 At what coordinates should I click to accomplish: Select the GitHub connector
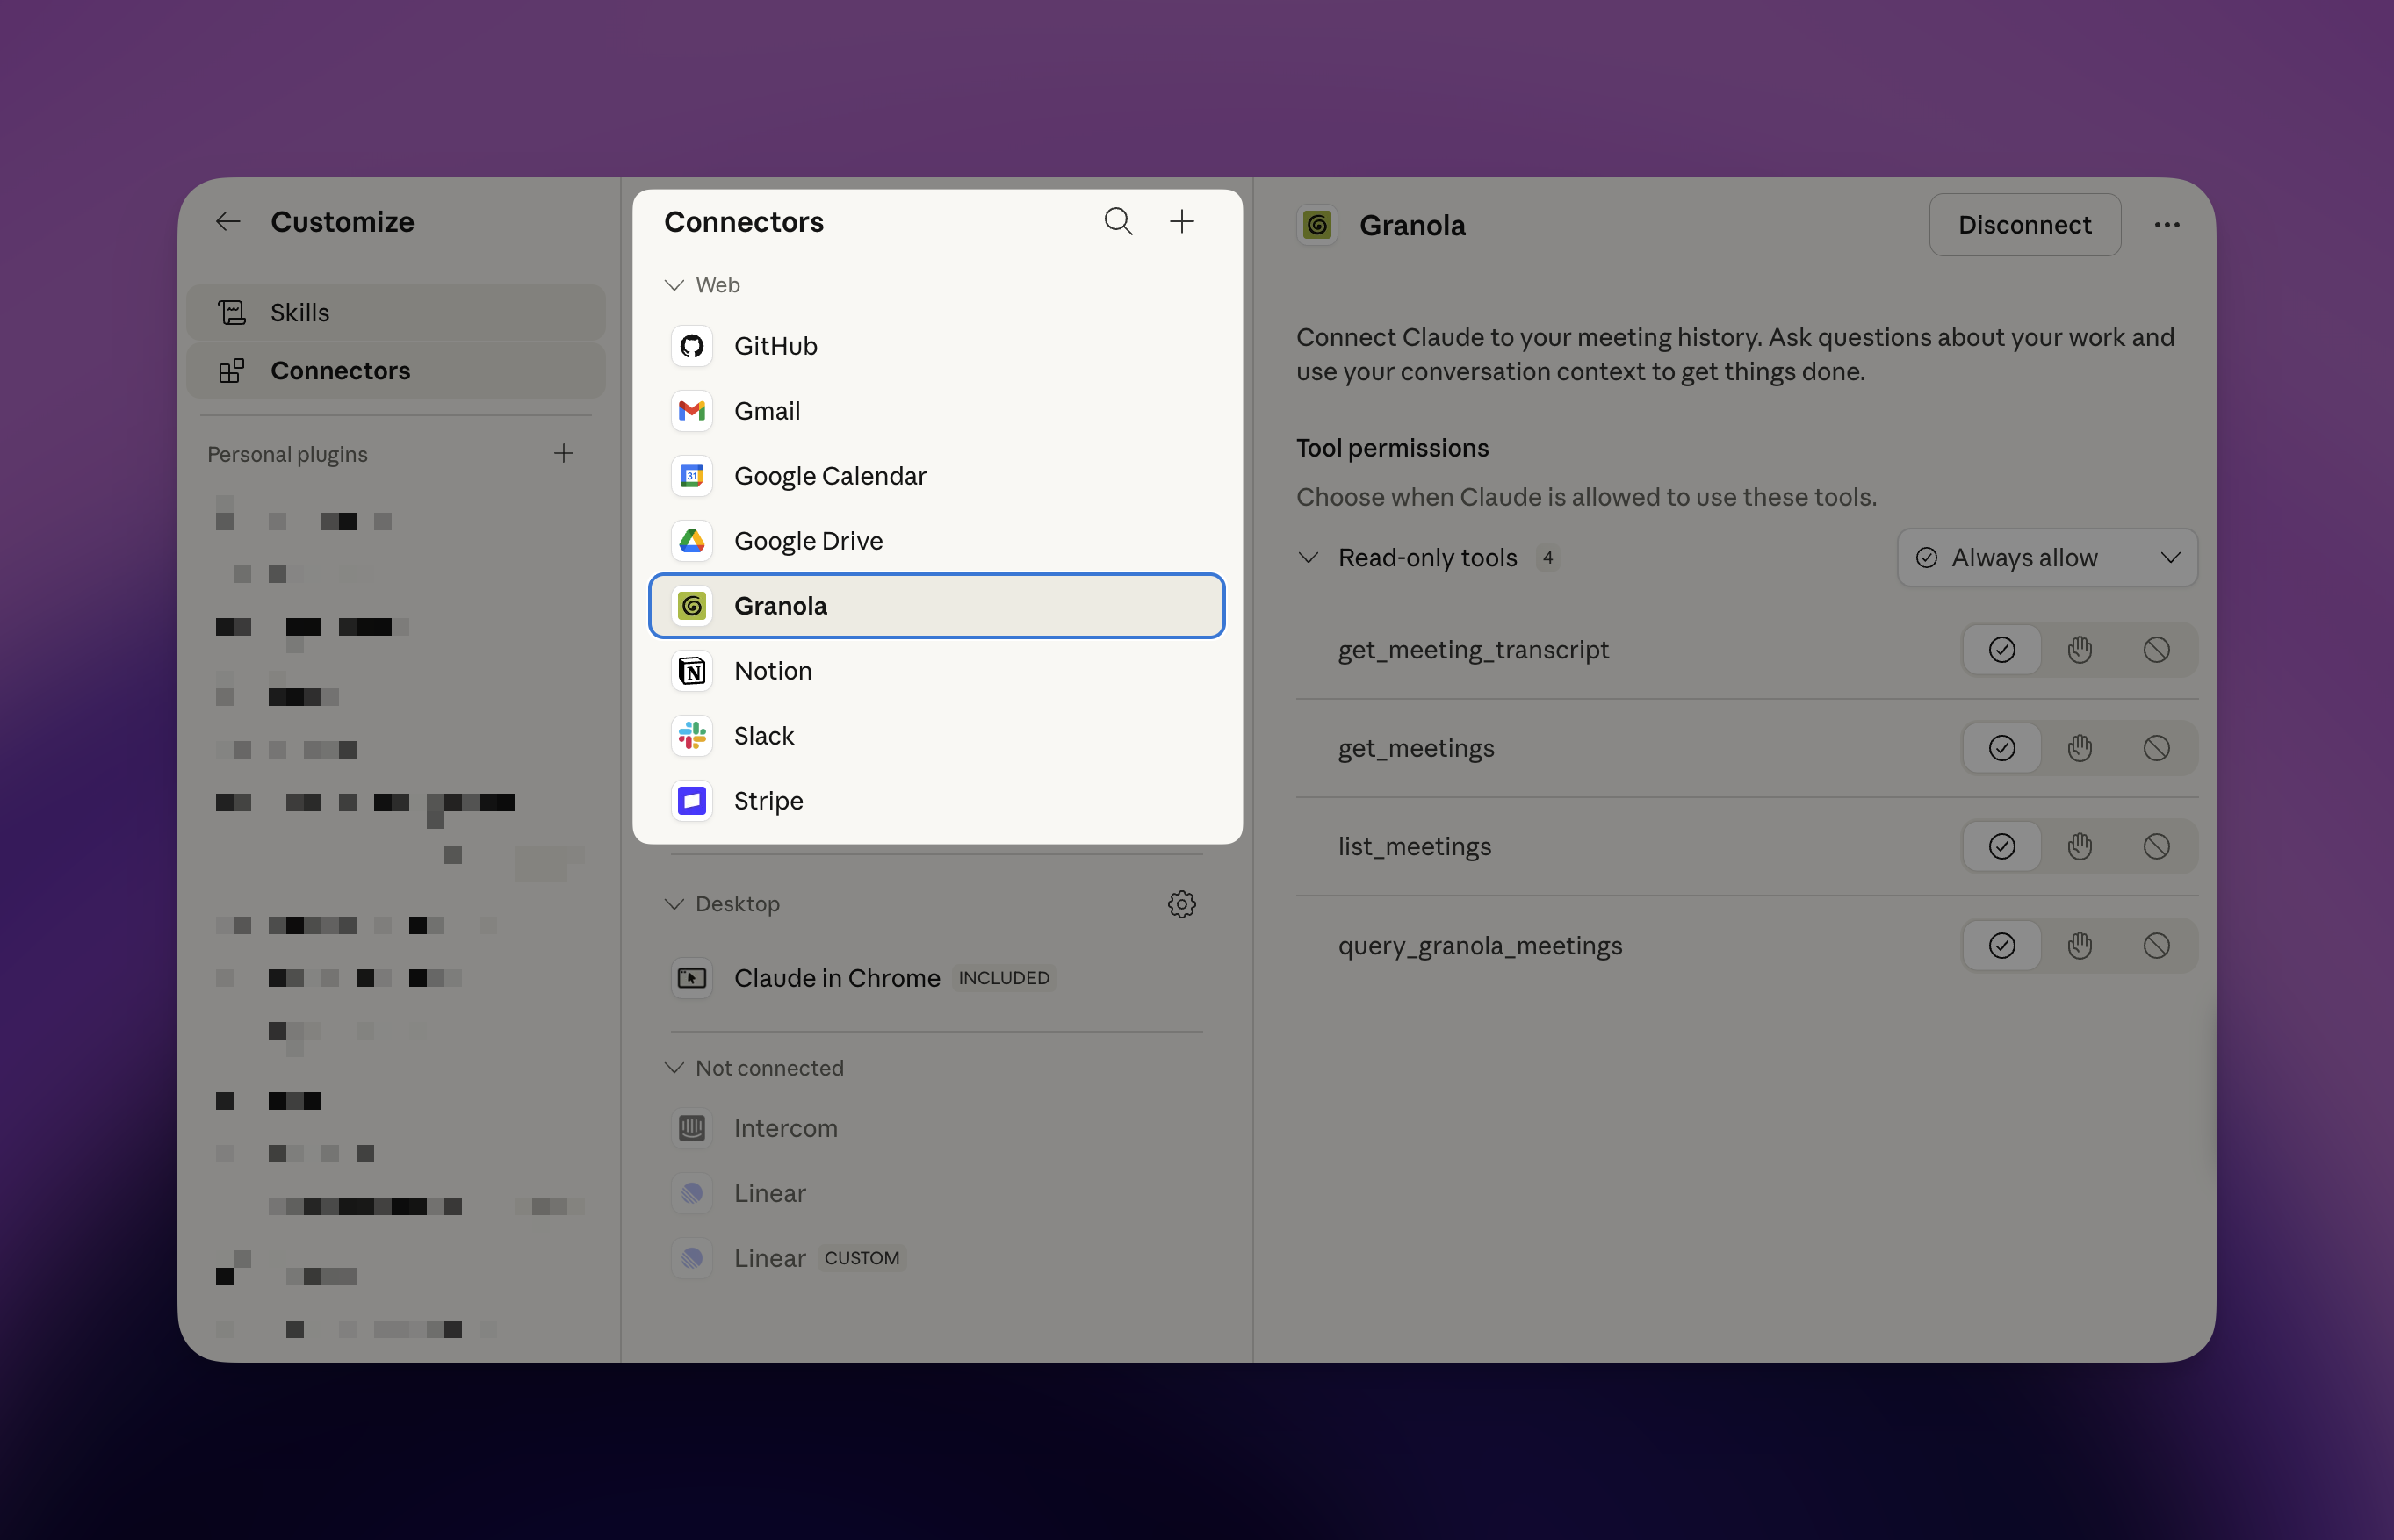[x=776, y=346]
